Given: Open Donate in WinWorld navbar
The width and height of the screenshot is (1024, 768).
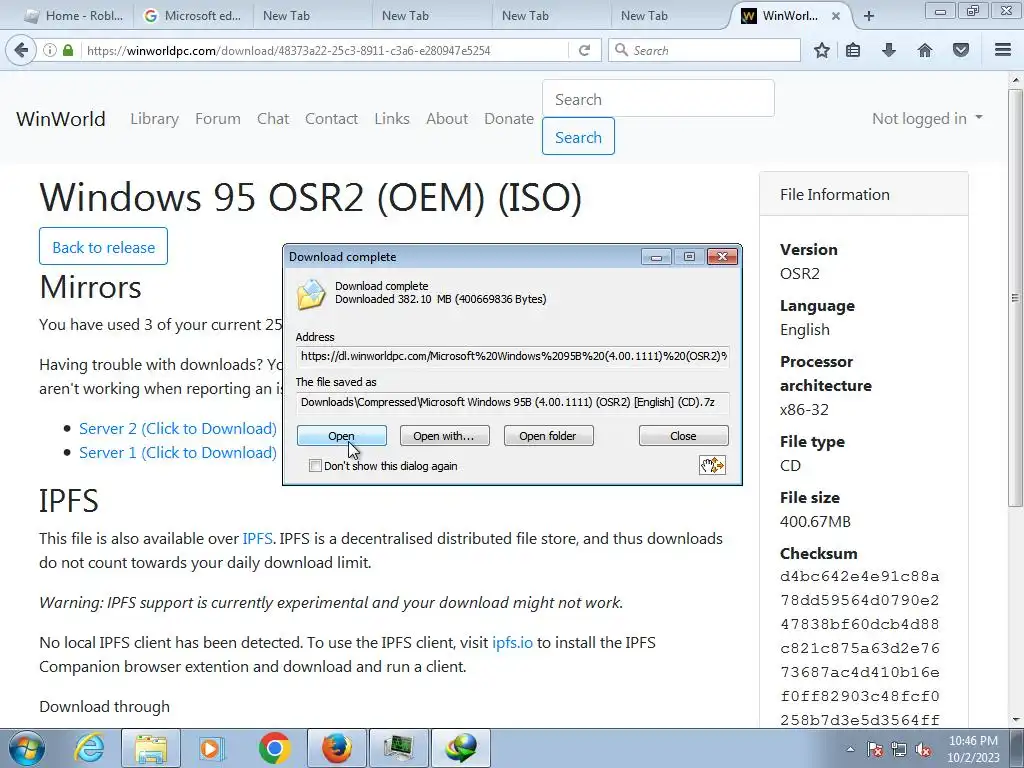Looking at the screenshot, I should 509,118.
